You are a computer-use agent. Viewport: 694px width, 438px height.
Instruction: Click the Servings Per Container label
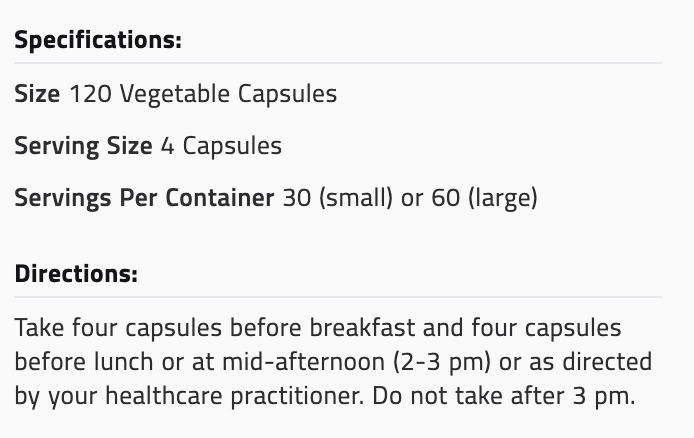(144, 197)
